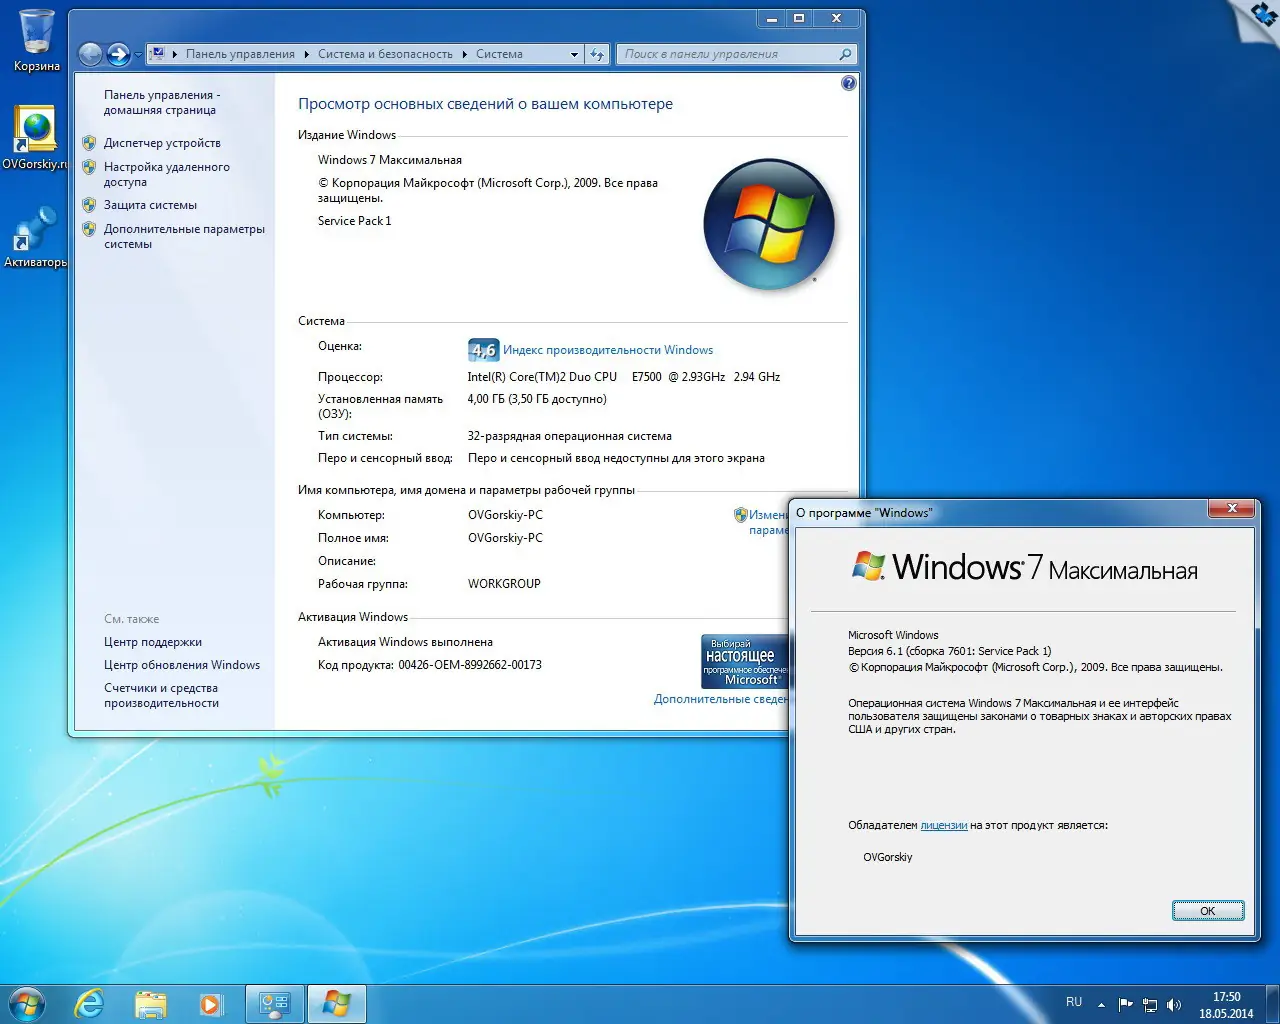
Task: Click the Service Pack 1 text under Издание Windows
Action: 355,221
